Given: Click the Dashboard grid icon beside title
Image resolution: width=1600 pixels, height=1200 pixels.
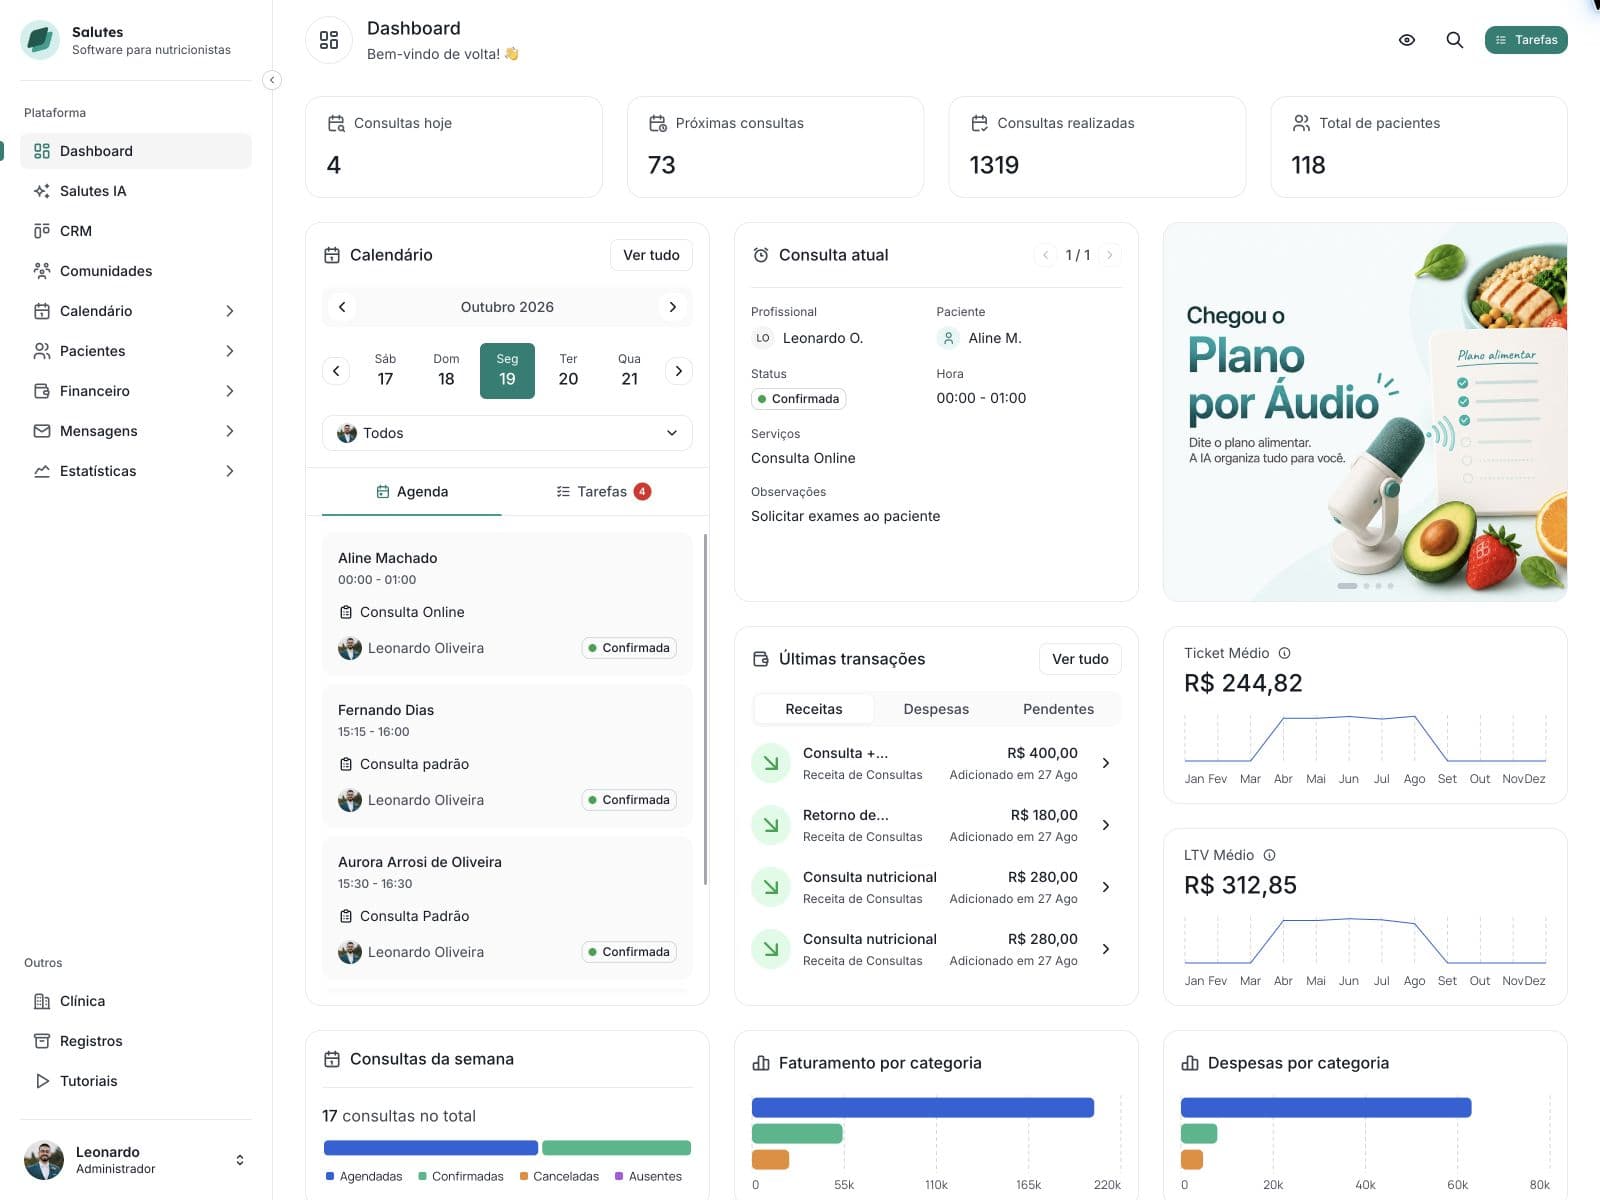Looking at the screenshot, I should (329, 40).
